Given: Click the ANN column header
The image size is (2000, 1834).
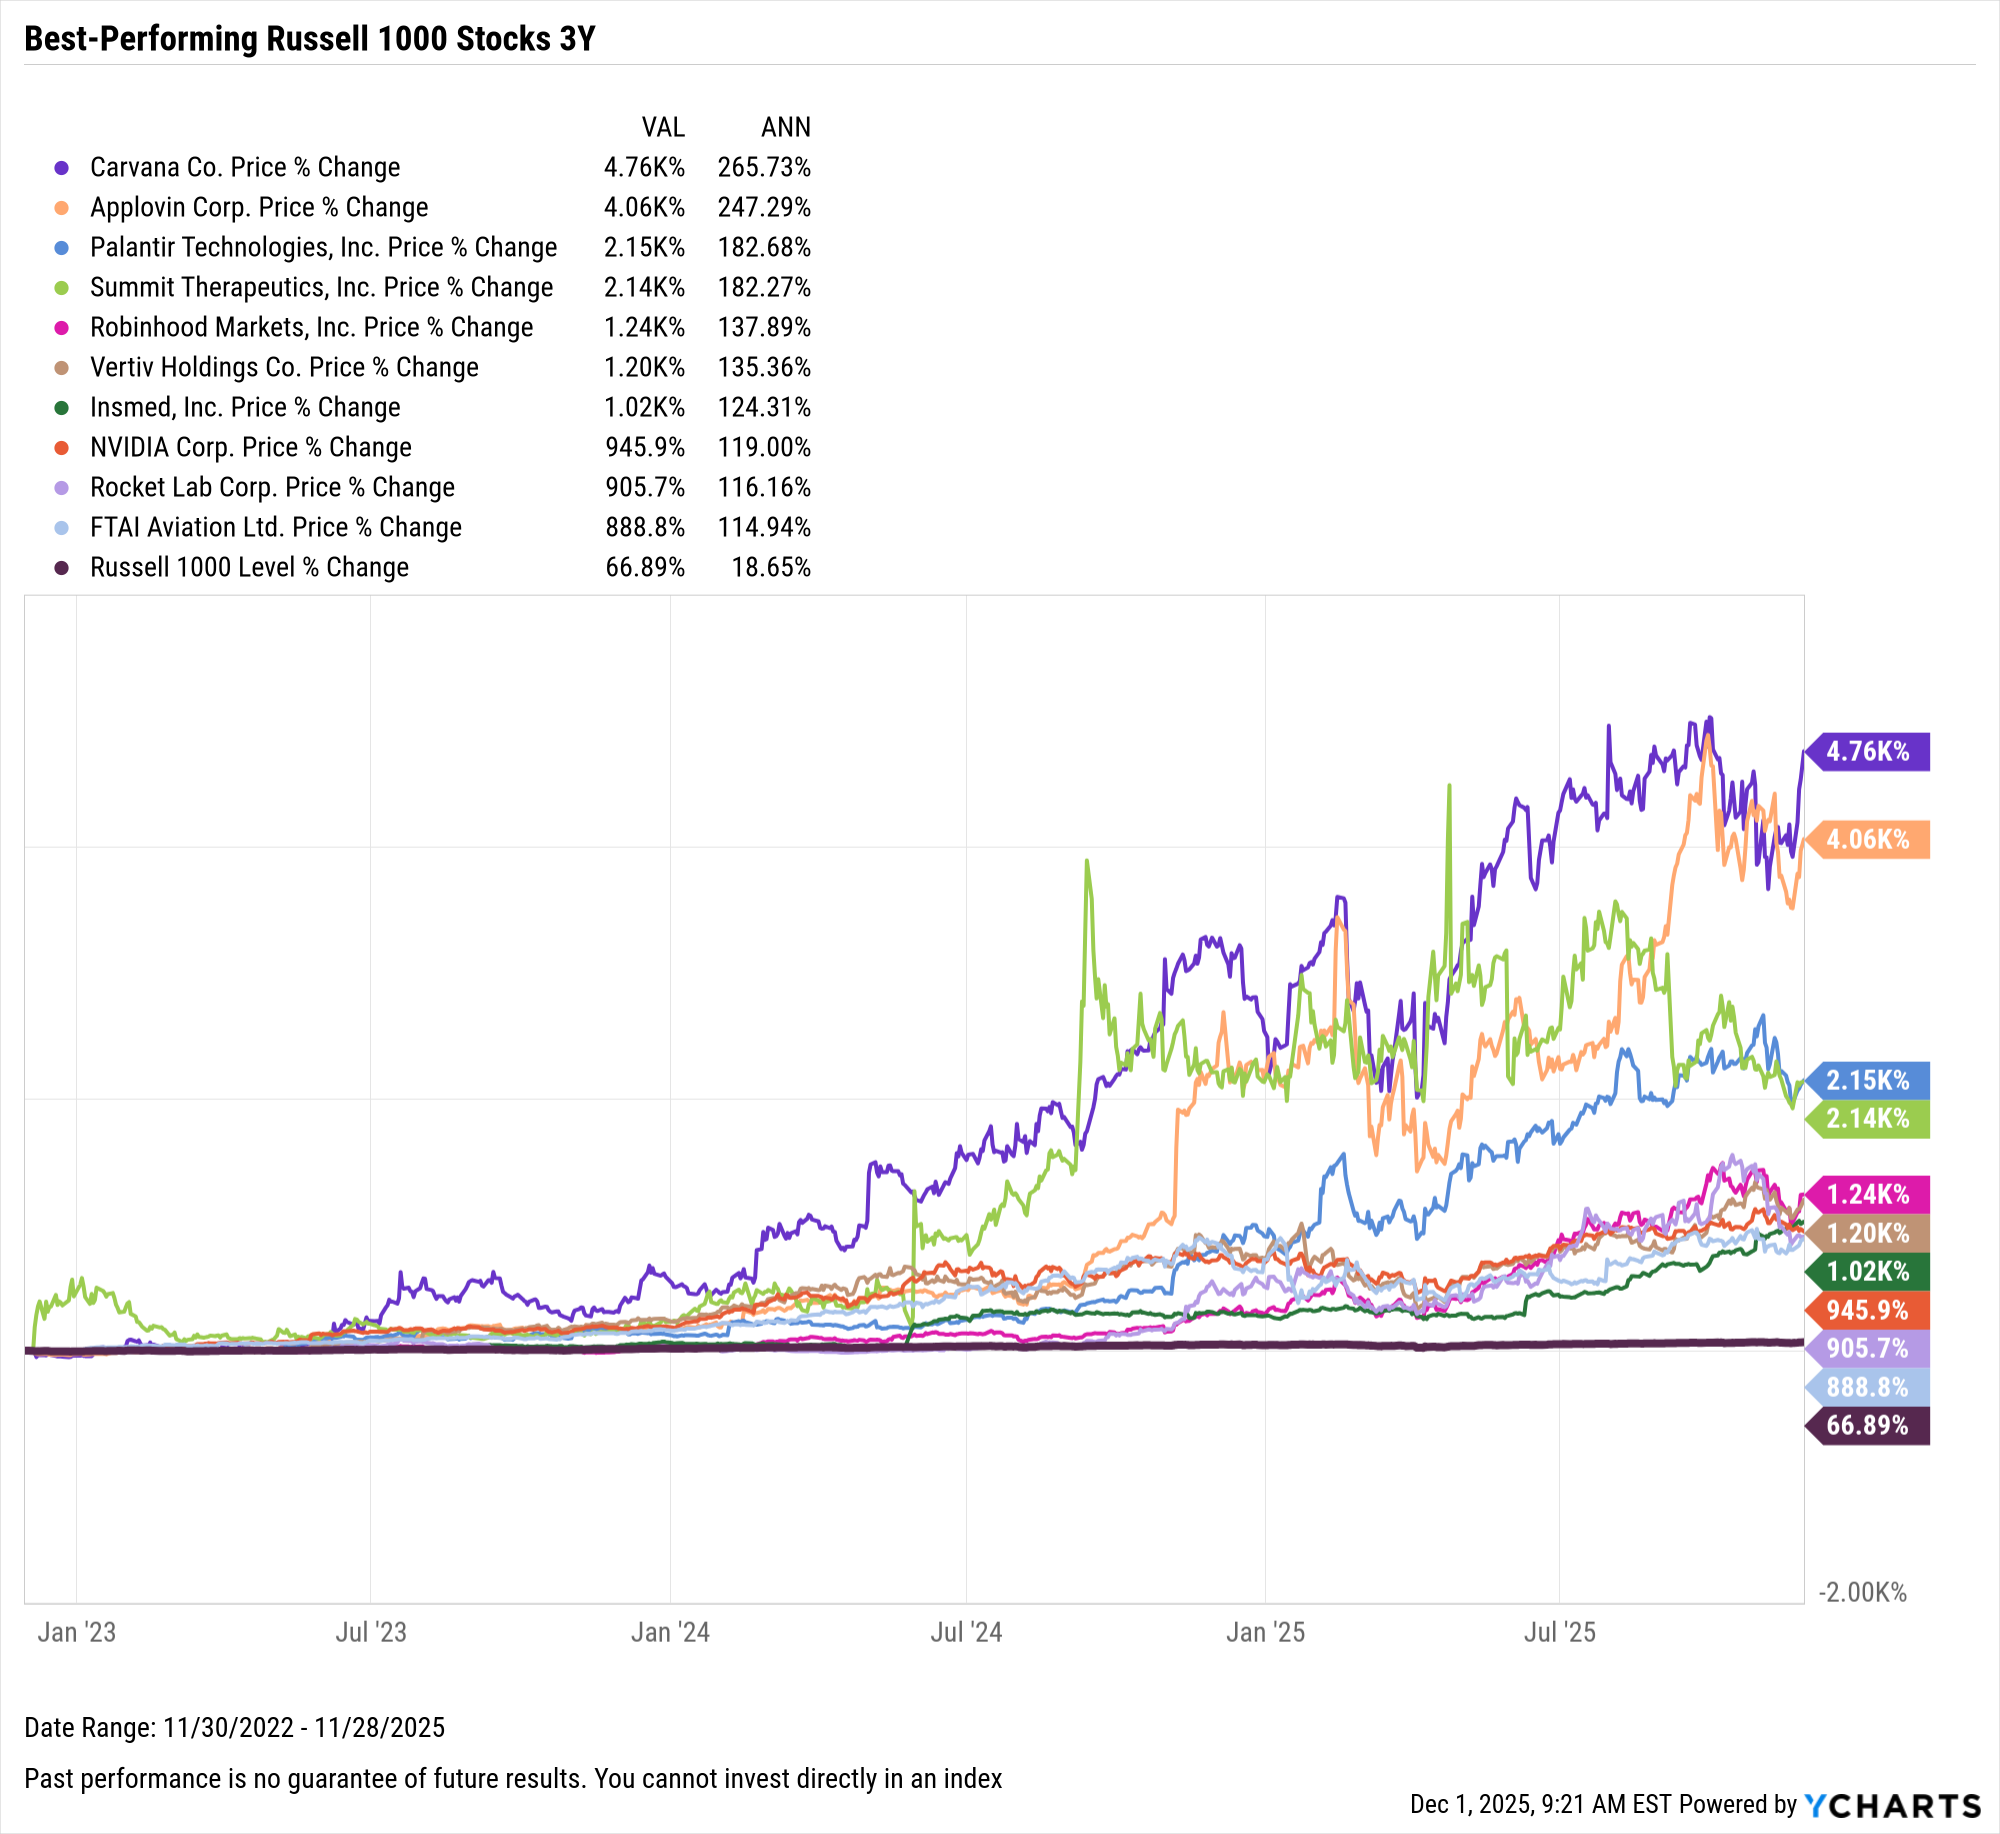Looking at the screenshot, I should 786,128.
